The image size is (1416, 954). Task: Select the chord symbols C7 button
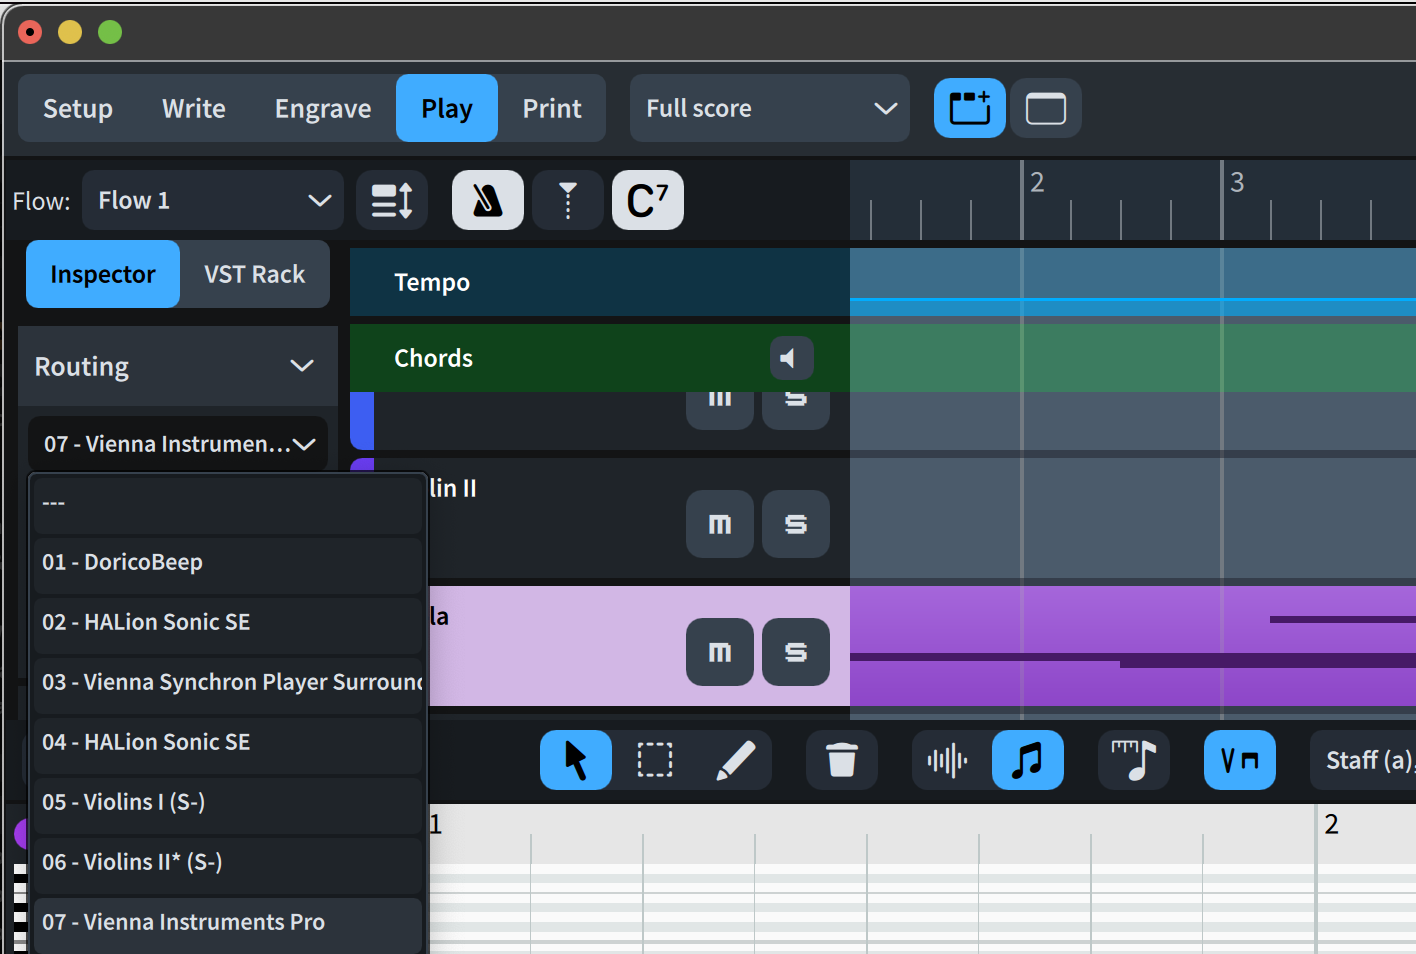pos(647,201)
